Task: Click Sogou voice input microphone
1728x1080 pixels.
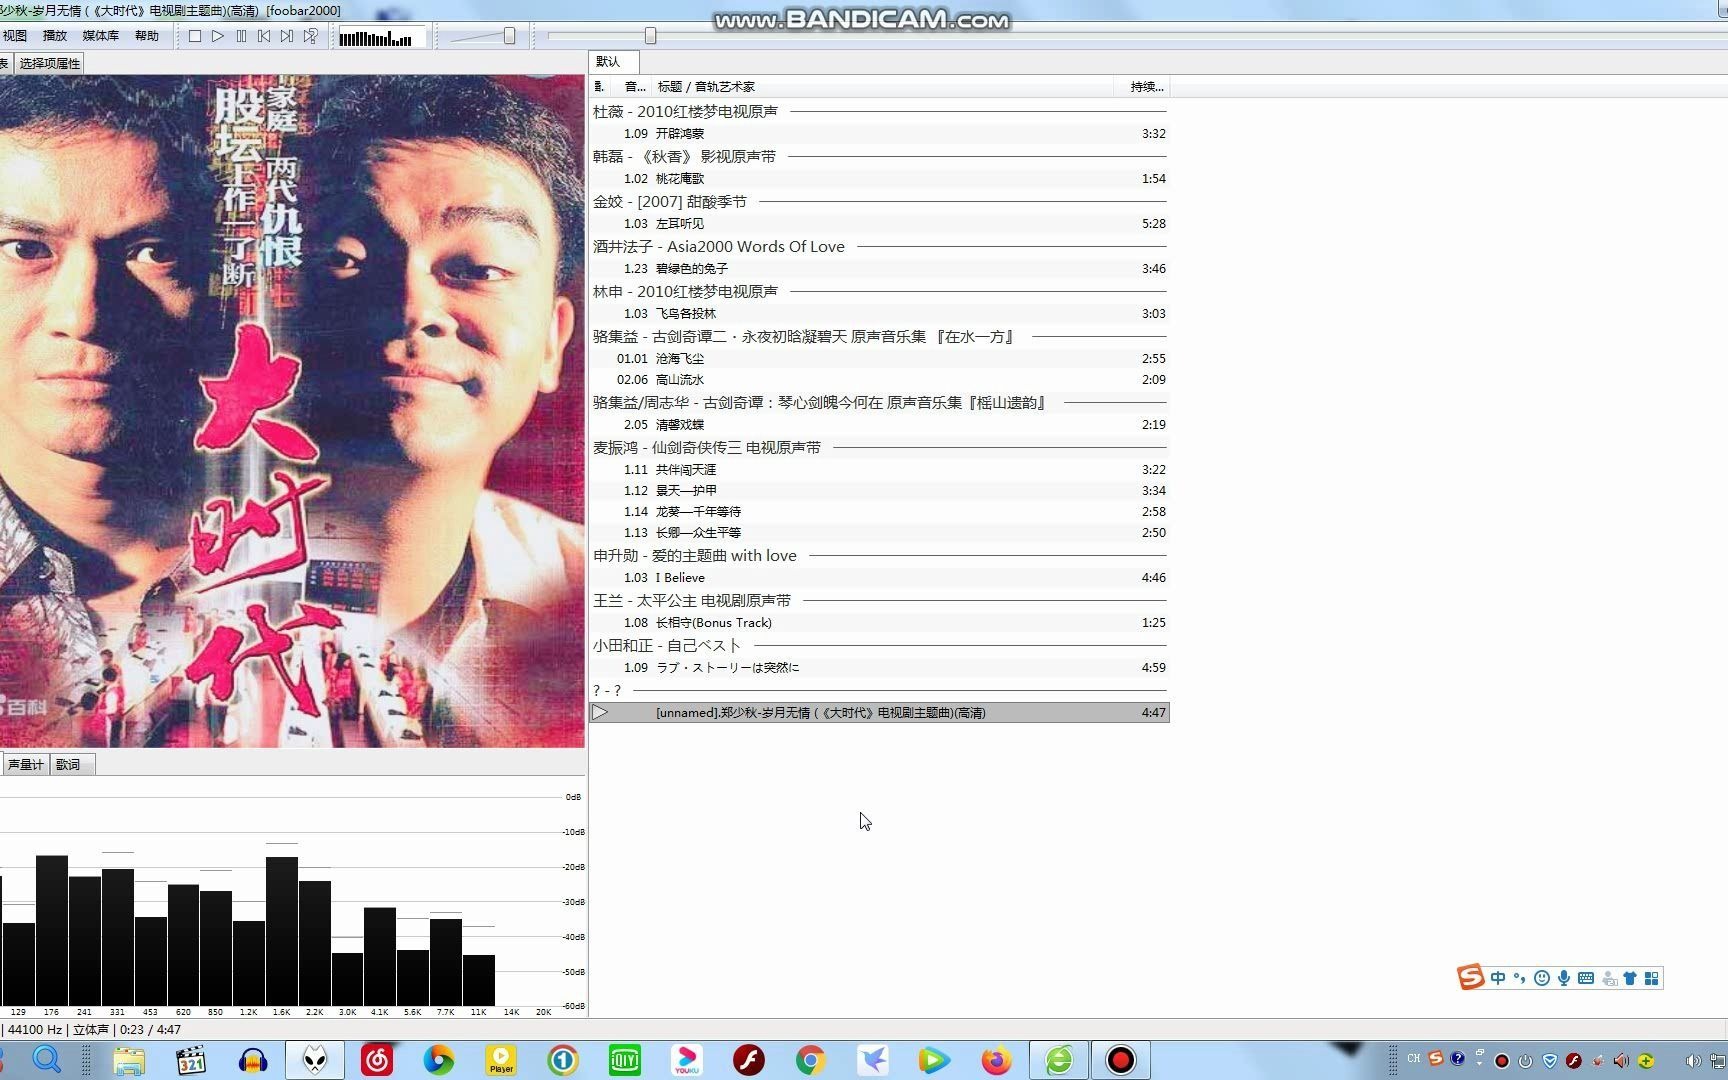Action: [1563, 978]
